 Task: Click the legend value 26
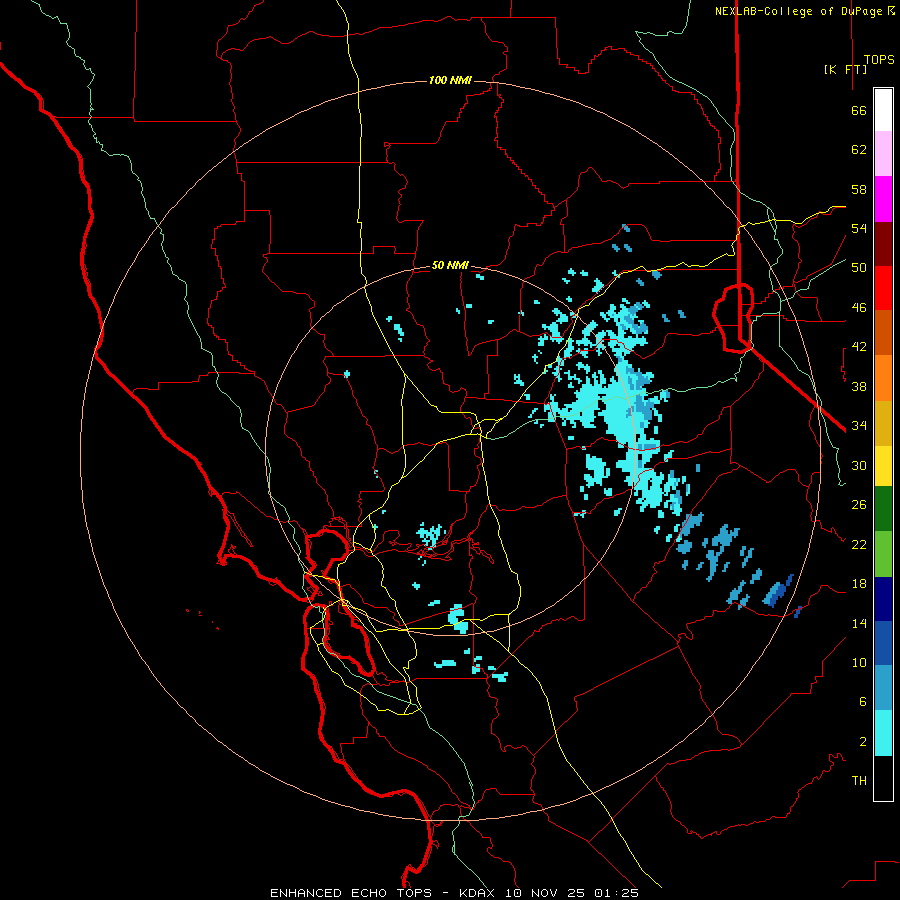tap(859, 505)
